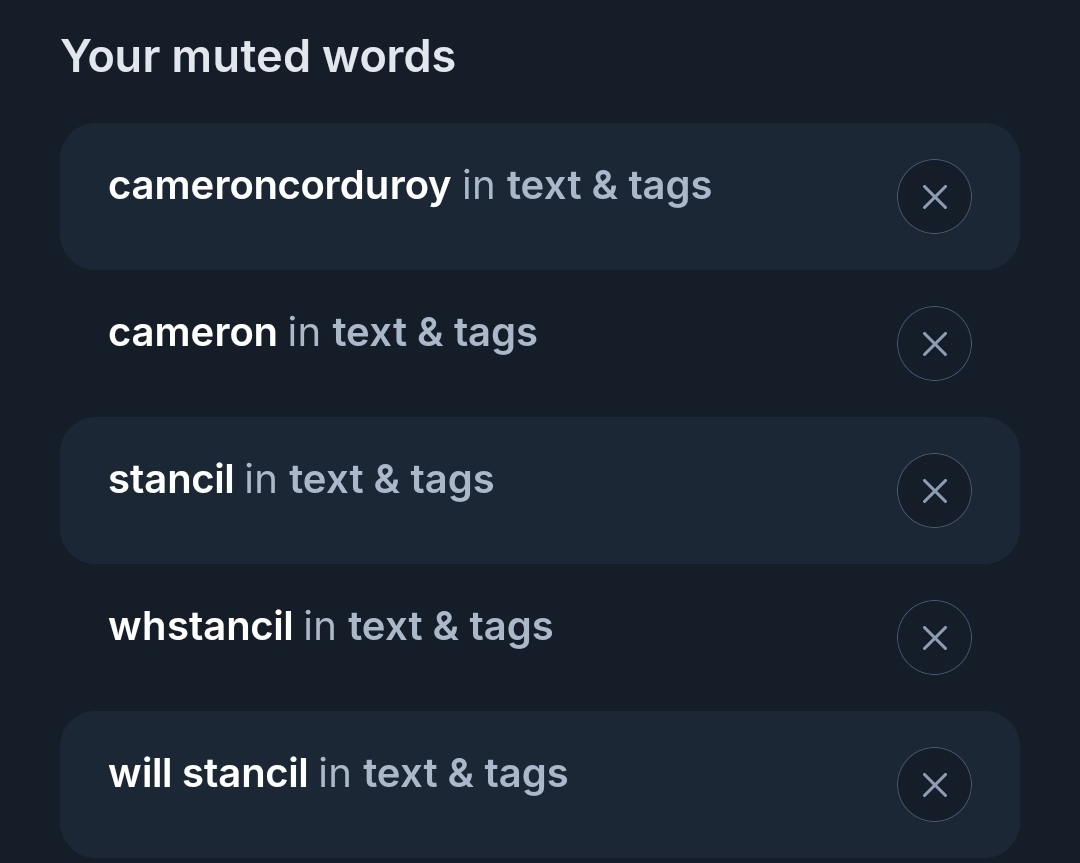Remove will stancil with the X button
Image resolution: width=1080 pixels, height=863 pixels.
click(x=934, y=785)
